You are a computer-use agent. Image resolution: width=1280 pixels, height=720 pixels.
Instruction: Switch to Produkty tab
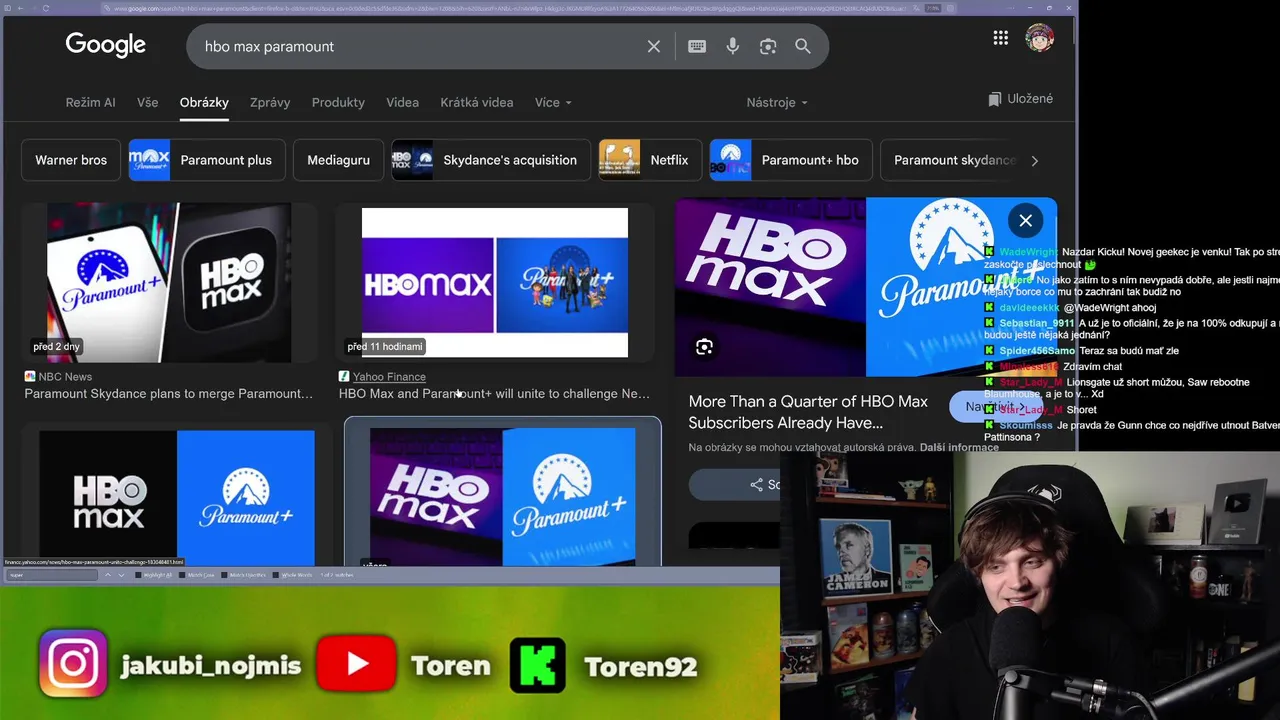point(338,102)
